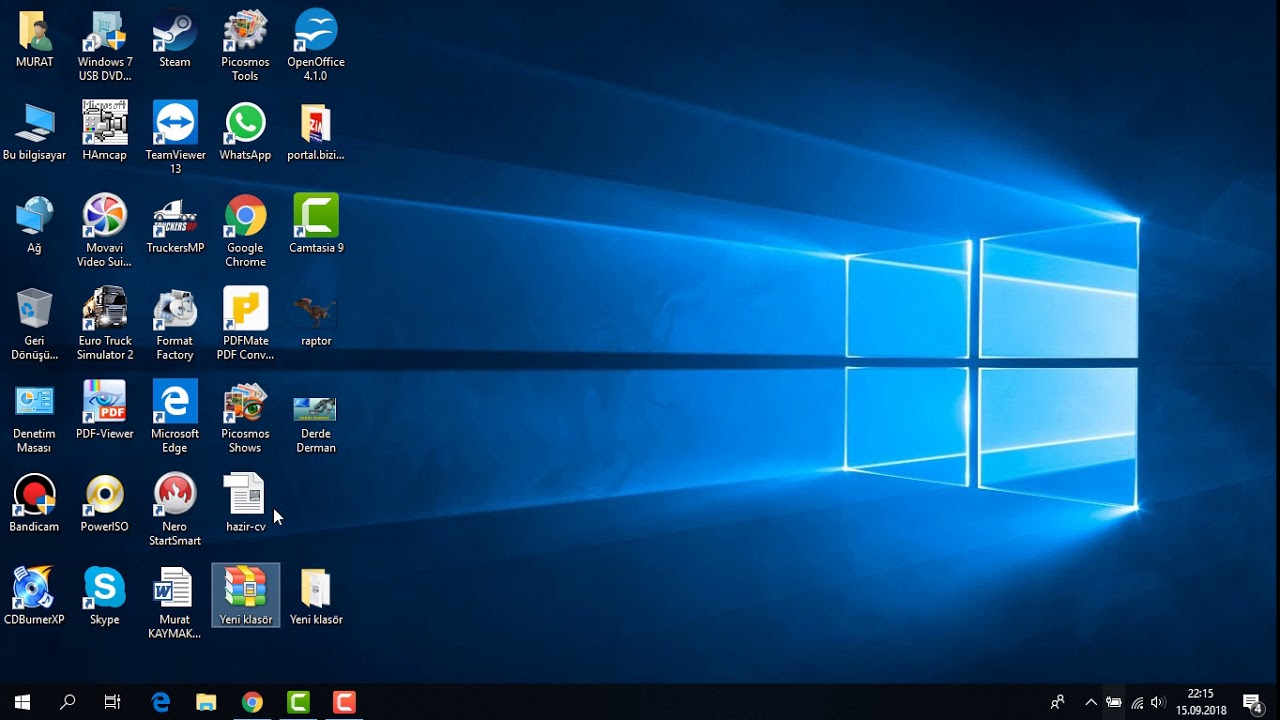This screenshot has height=720, width=1280.
Task: Open the Windows Start menu
Action: point(22,702)
